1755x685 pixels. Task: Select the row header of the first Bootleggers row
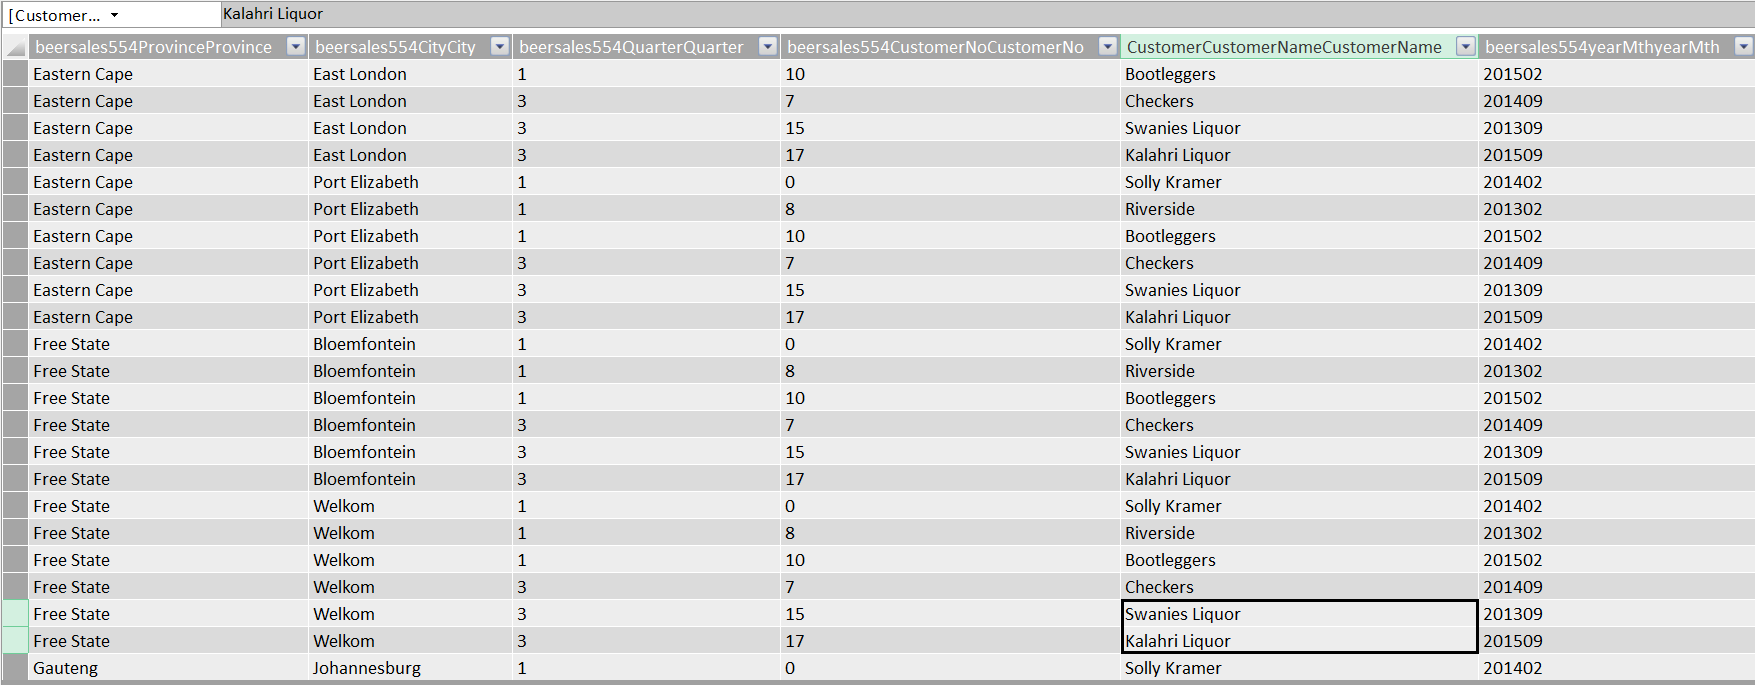(x=15, y=74)
